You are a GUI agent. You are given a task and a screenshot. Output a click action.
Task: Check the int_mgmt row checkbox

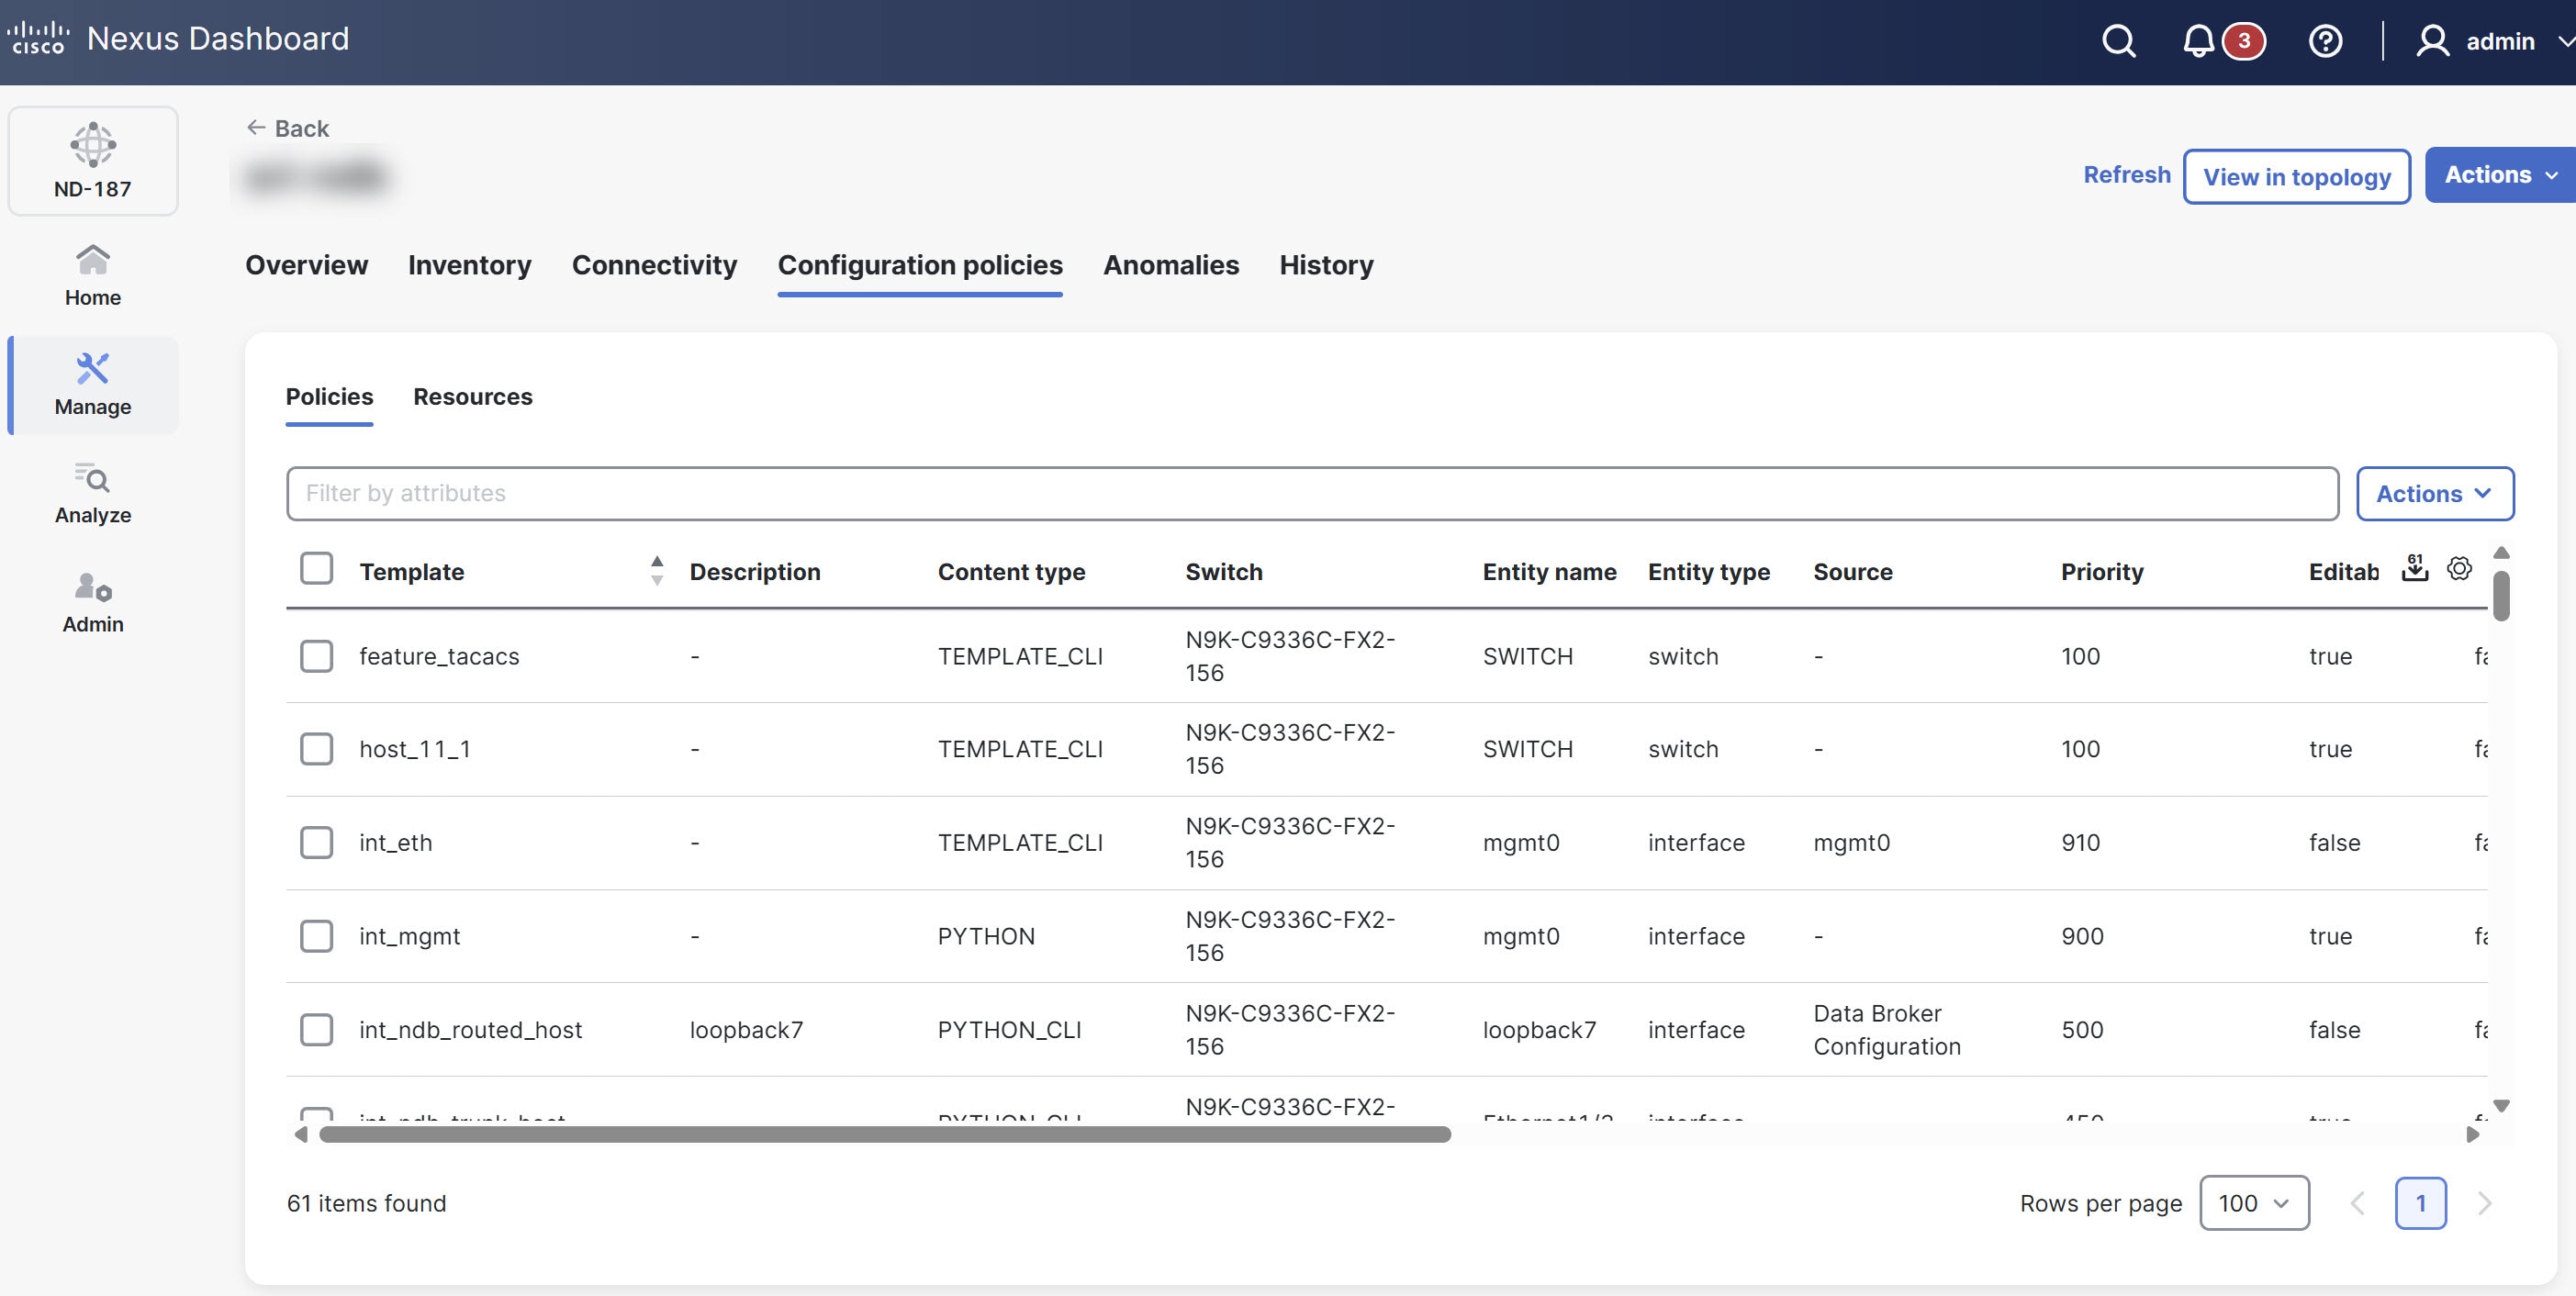[x=316, y=936]
